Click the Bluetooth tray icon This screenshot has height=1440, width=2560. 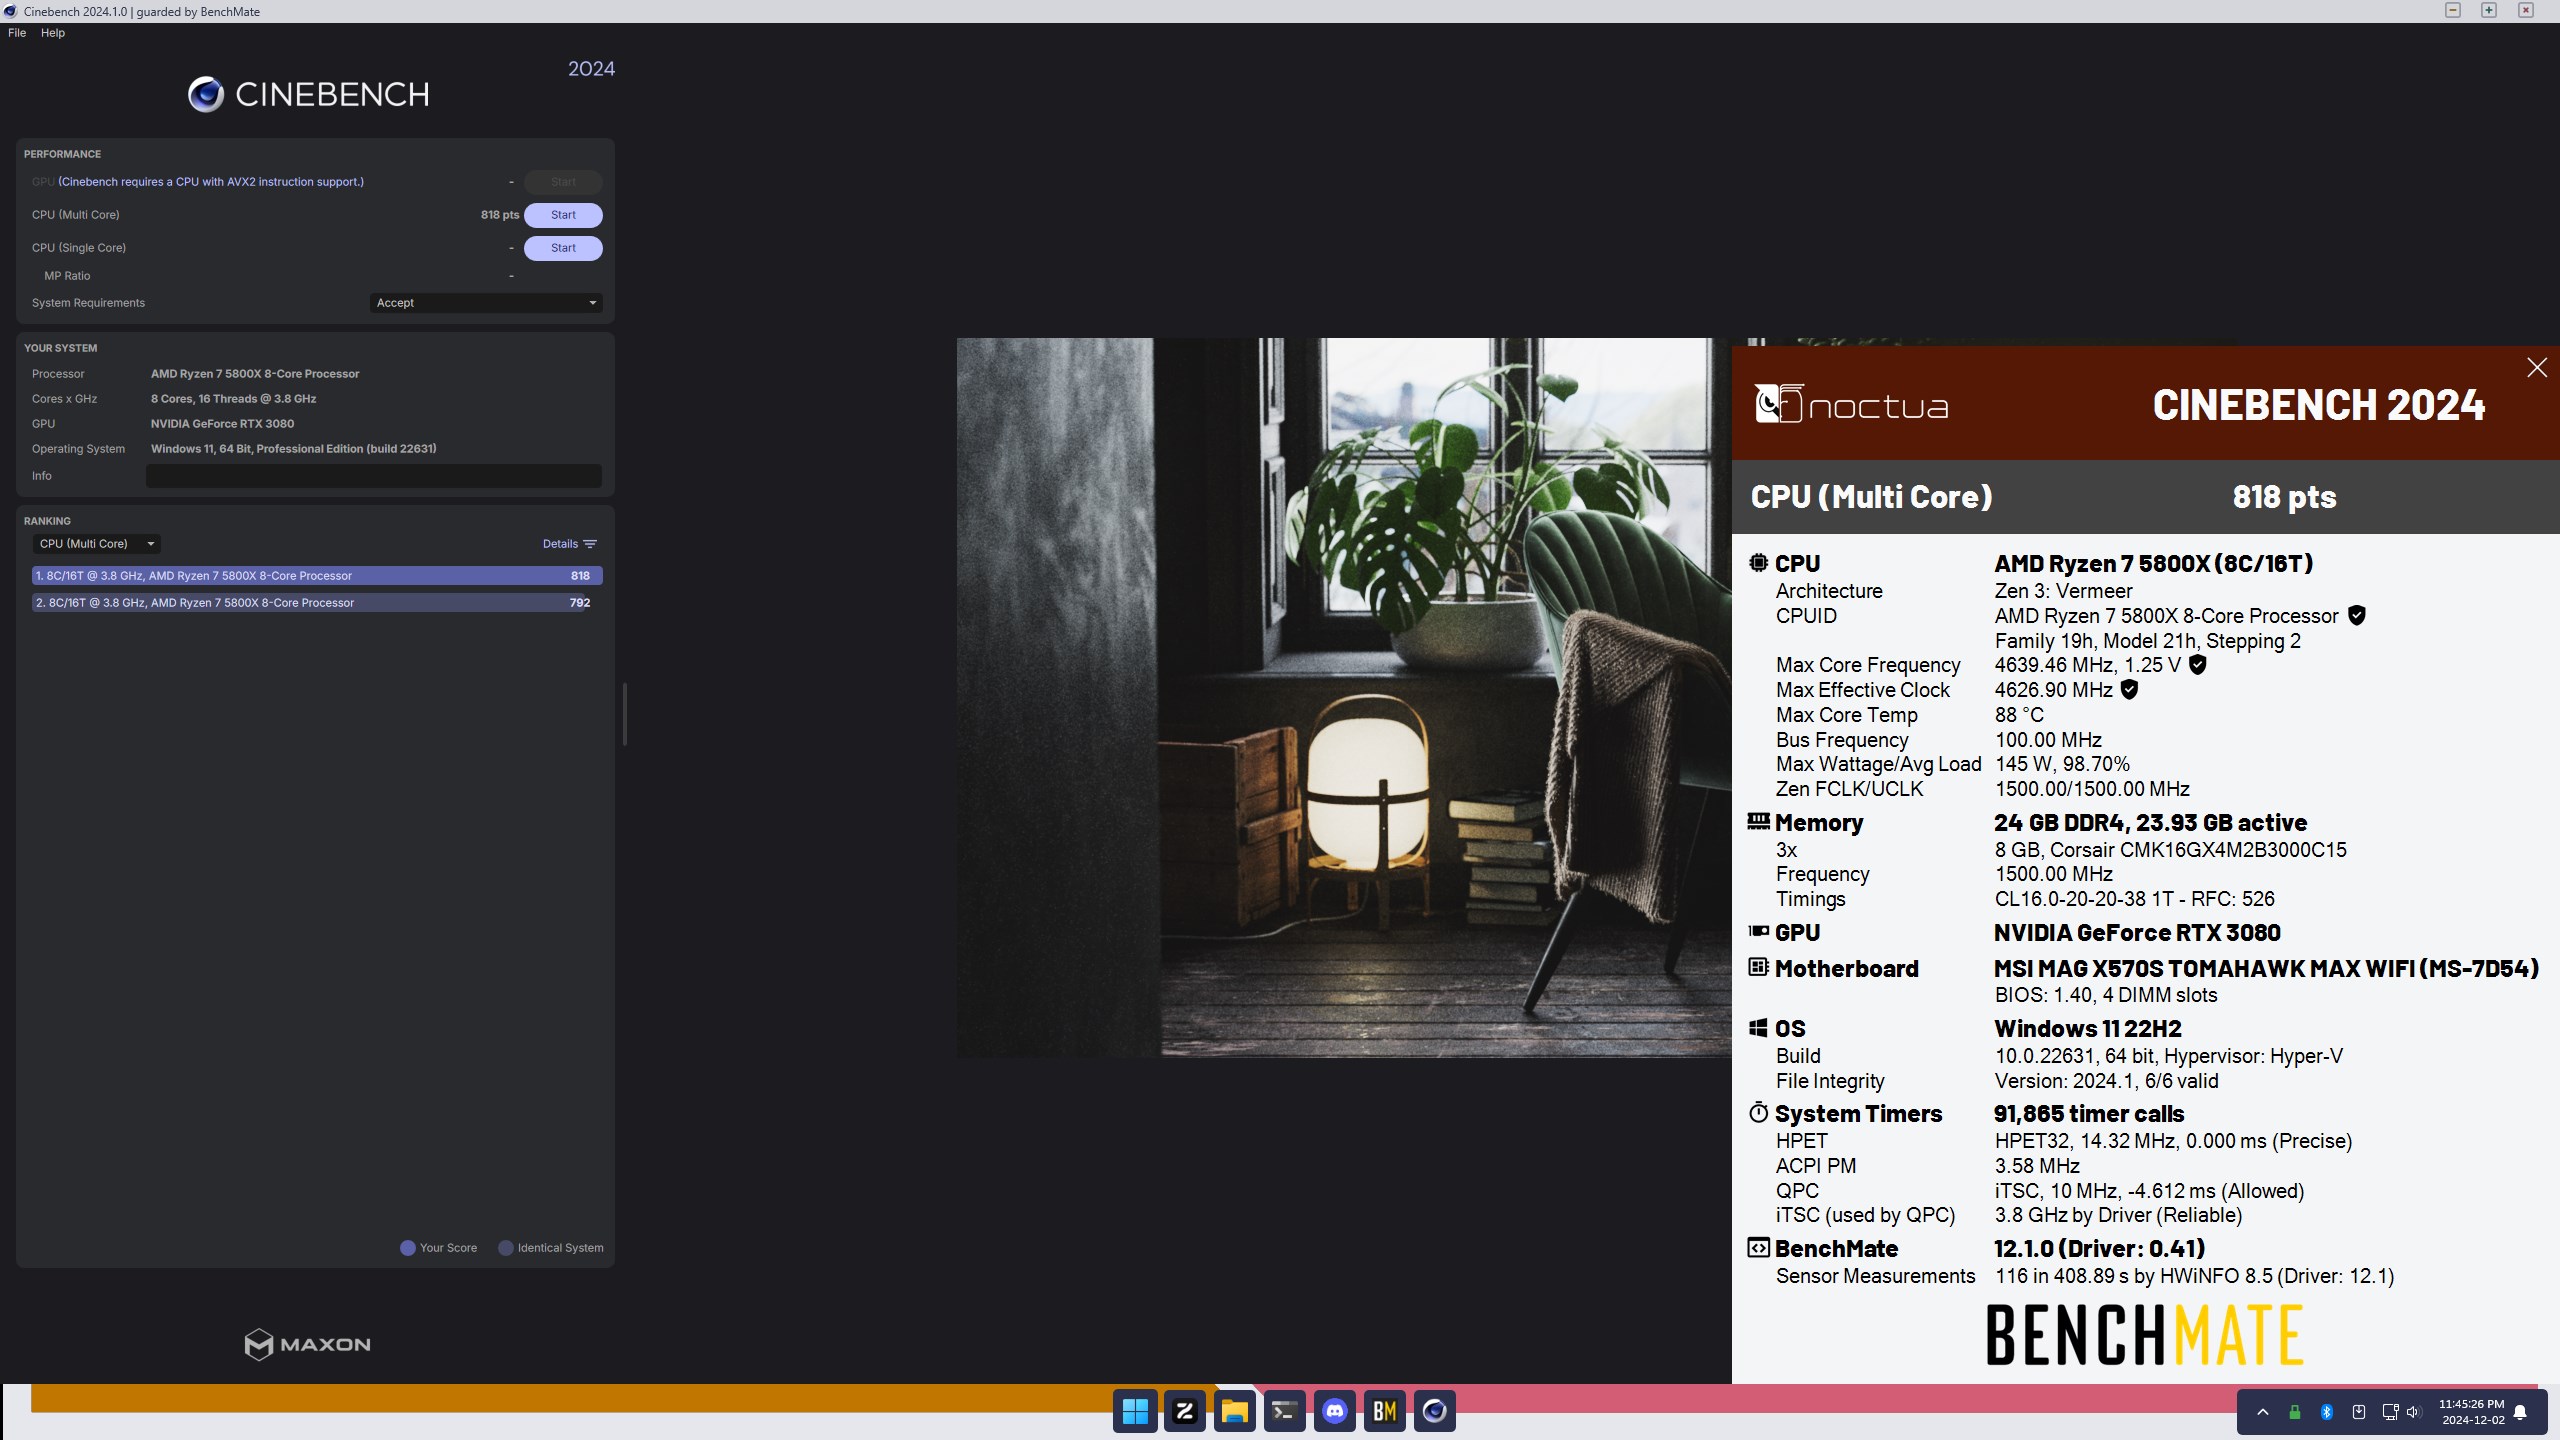2327,1412
